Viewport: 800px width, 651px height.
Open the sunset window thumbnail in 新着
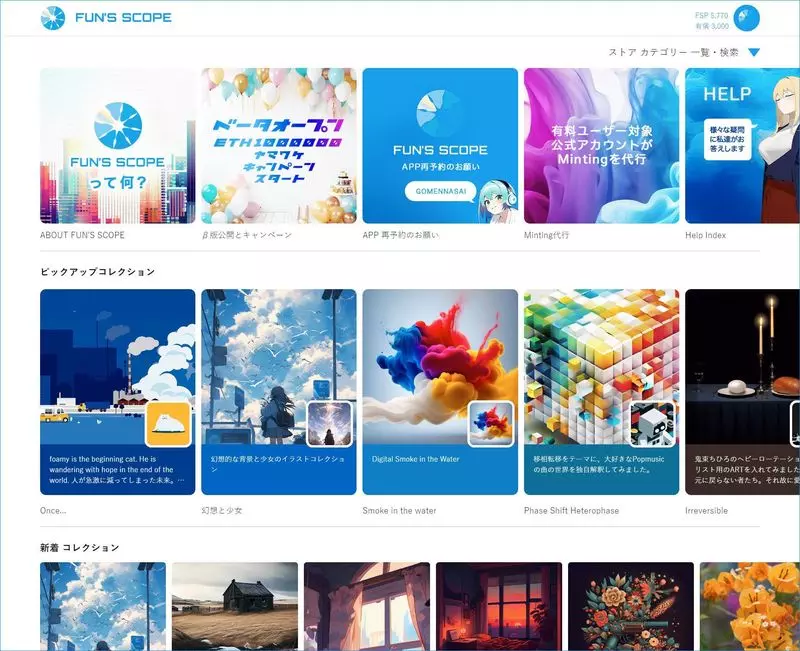coord(499,606)
